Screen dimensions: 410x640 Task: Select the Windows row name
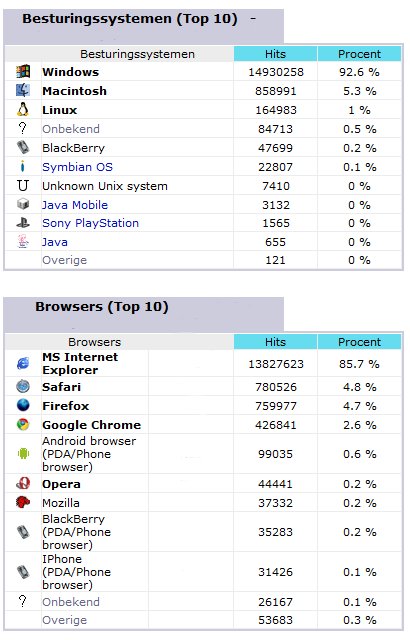(71, 72)
